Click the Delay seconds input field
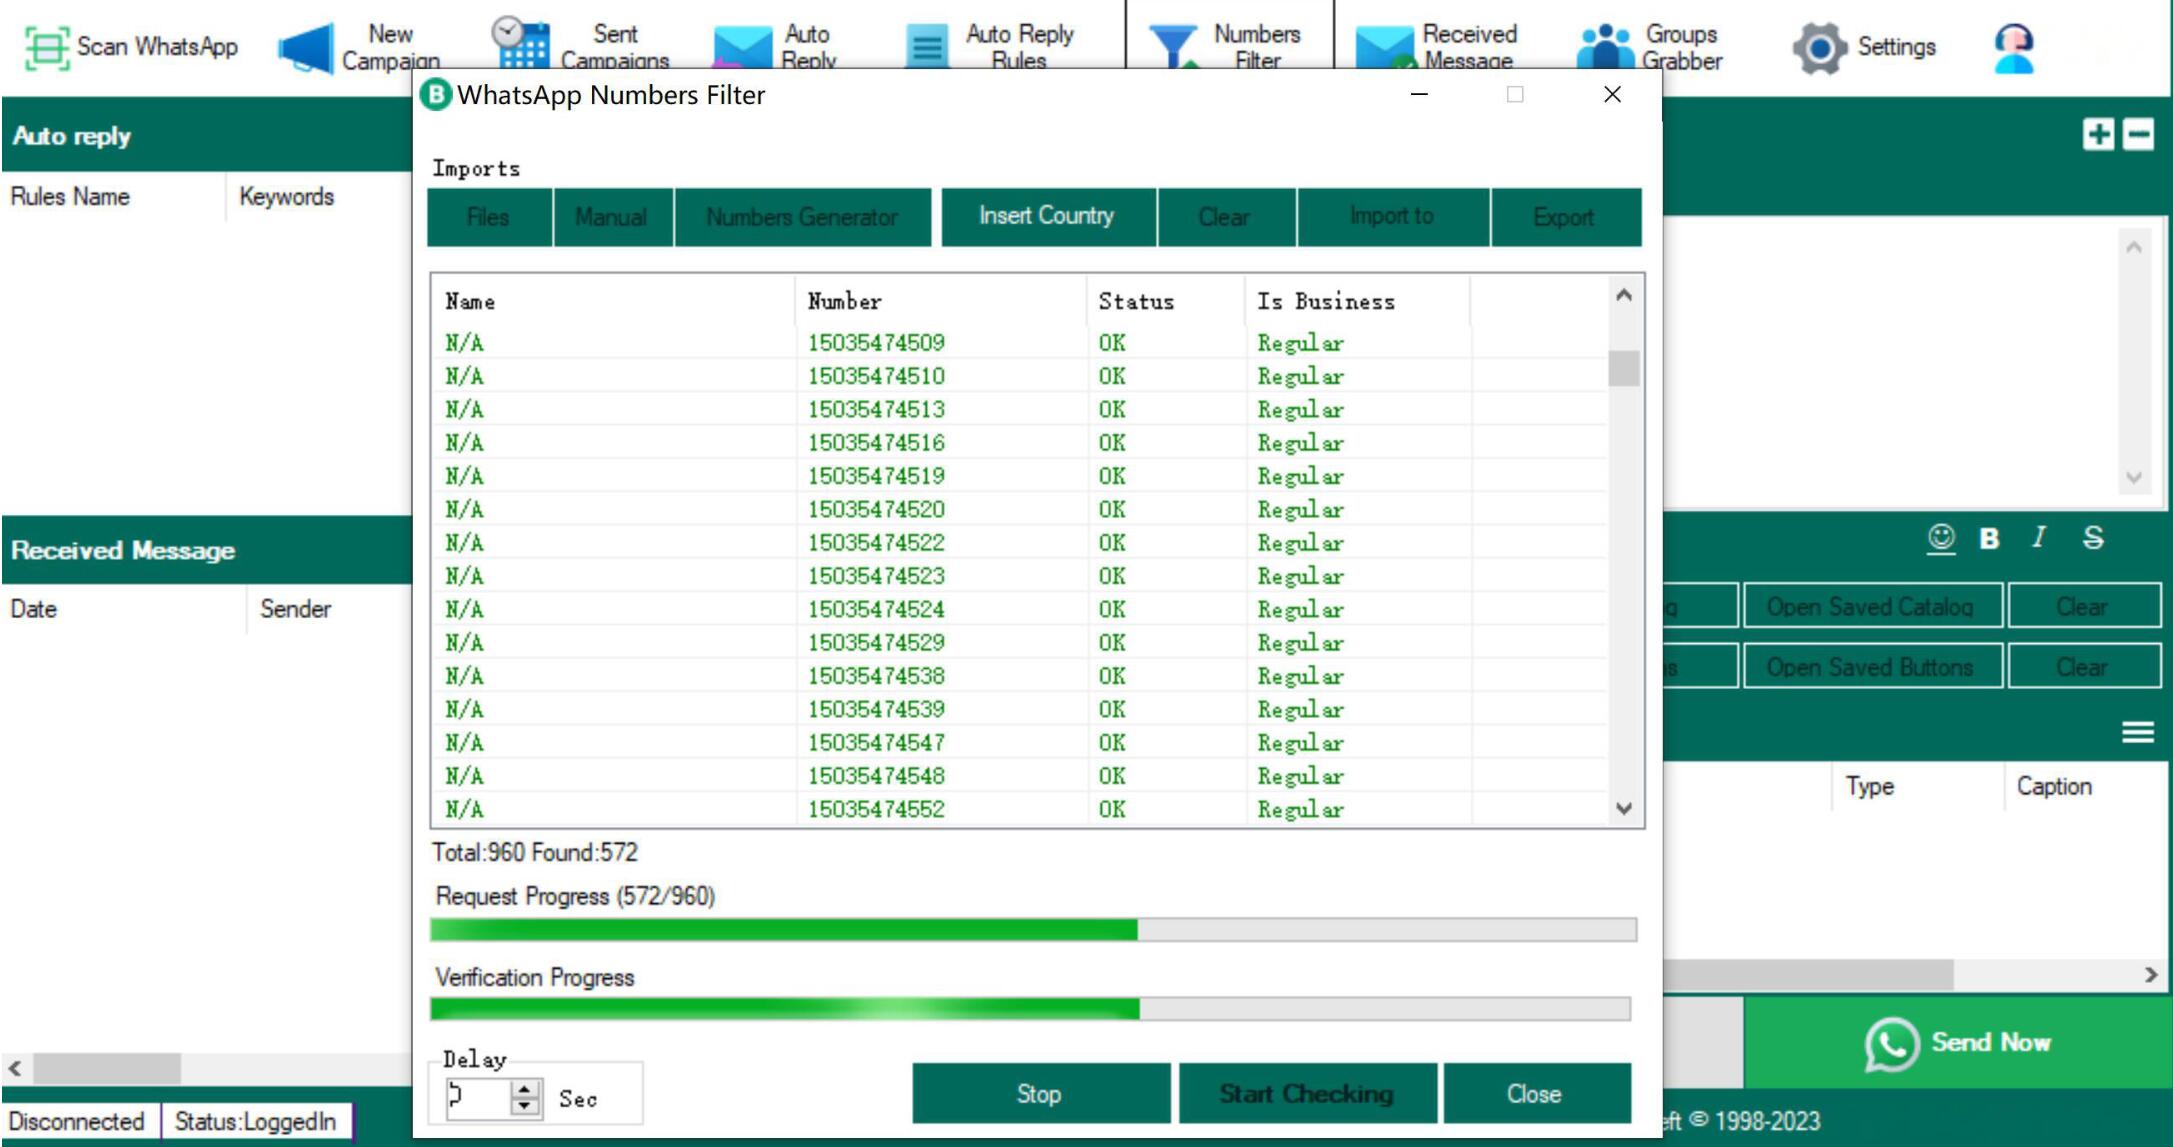The width and height of the screenshot is (2173, 1147). (478, 1098)
